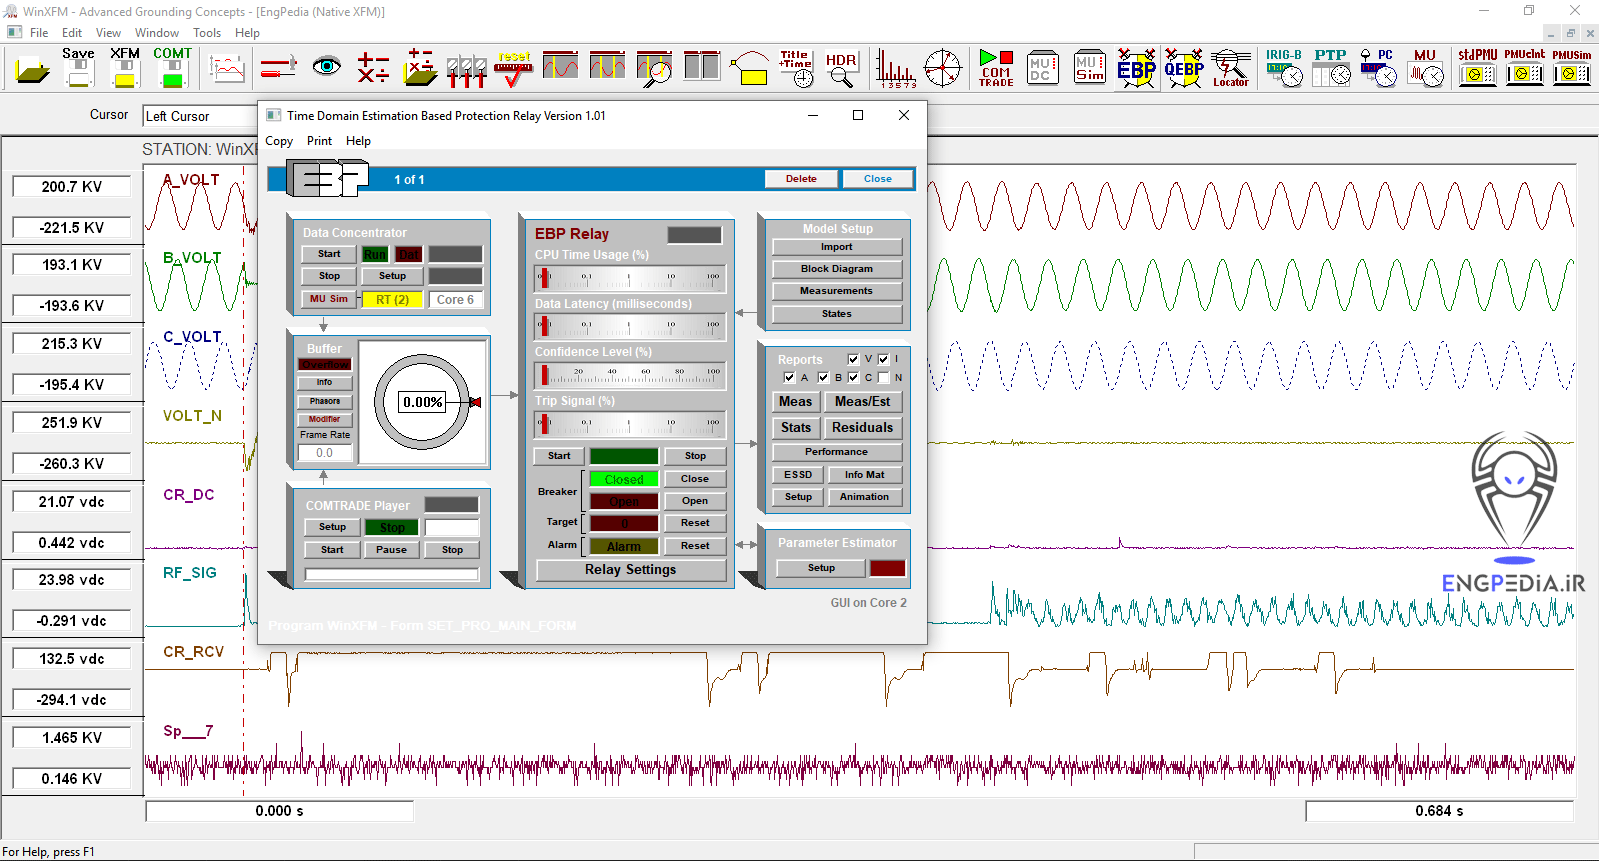1599x861 pixels.
Task: Open the HDR magnifier tool
Action: (841, 68)
